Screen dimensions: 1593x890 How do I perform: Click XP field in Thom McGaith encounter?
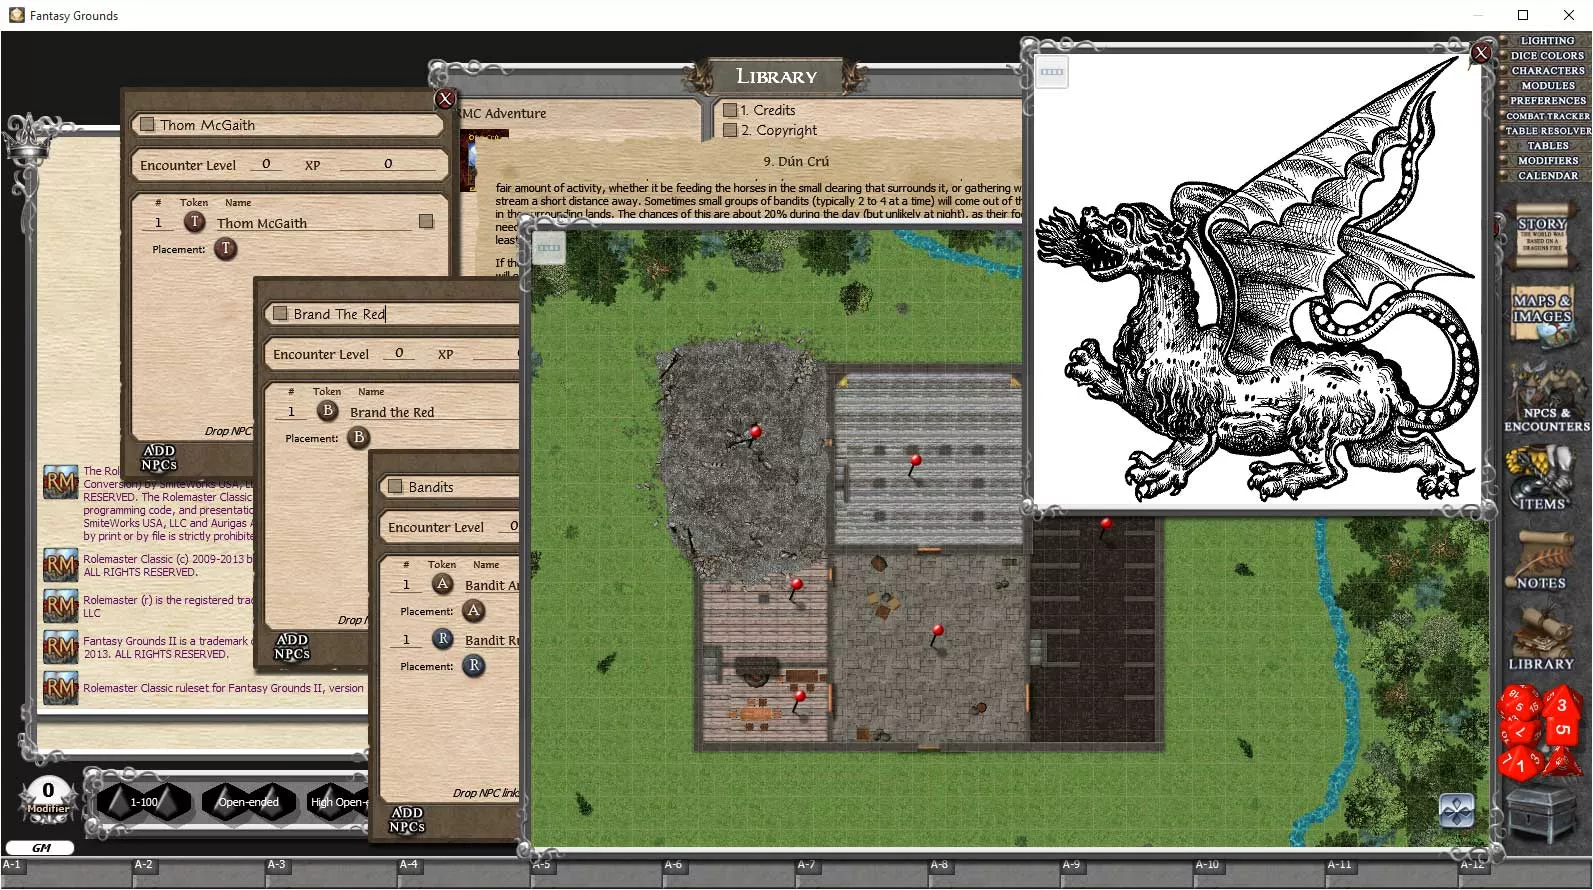[x=388, y=164]
